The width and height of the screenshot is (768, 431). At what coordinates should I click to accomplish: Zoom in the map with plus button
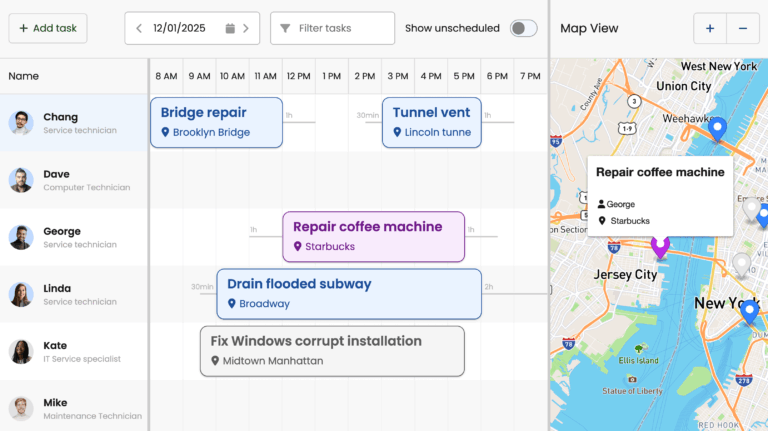pyautogui.click(x=710, y=28)
